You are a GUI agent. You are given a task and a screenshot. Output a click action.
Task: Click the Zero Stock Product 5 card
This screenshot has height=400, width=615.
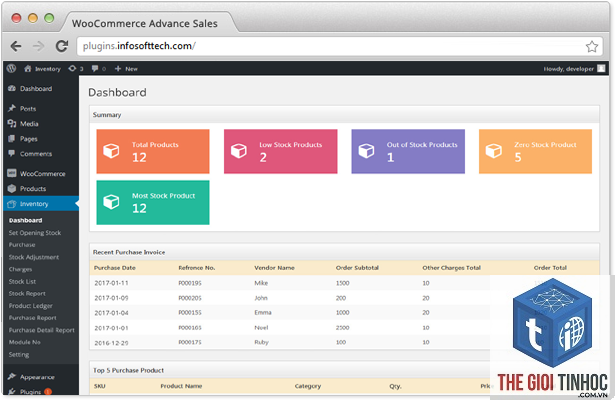[x=535, y=151]
